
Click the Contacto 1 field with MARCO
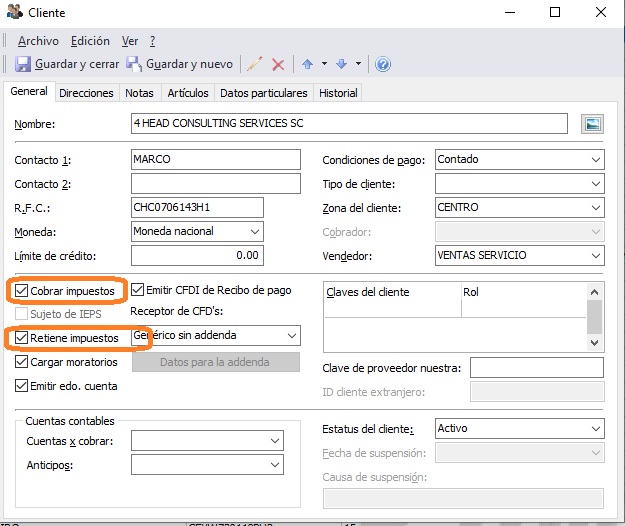216,159
